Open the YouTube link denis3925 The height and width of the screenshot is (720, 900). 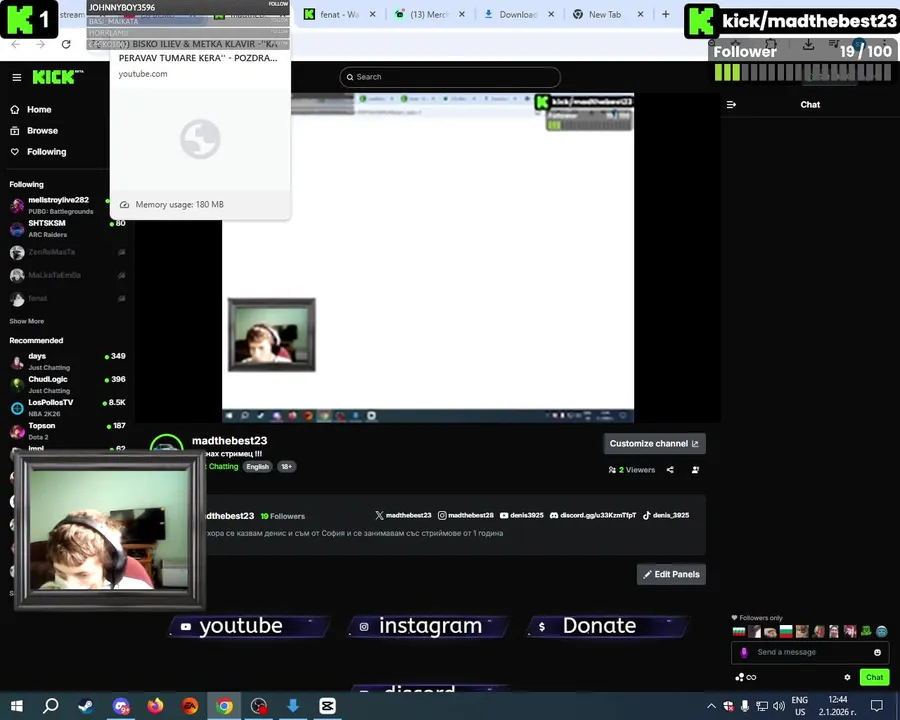click(x=521, y=515)
